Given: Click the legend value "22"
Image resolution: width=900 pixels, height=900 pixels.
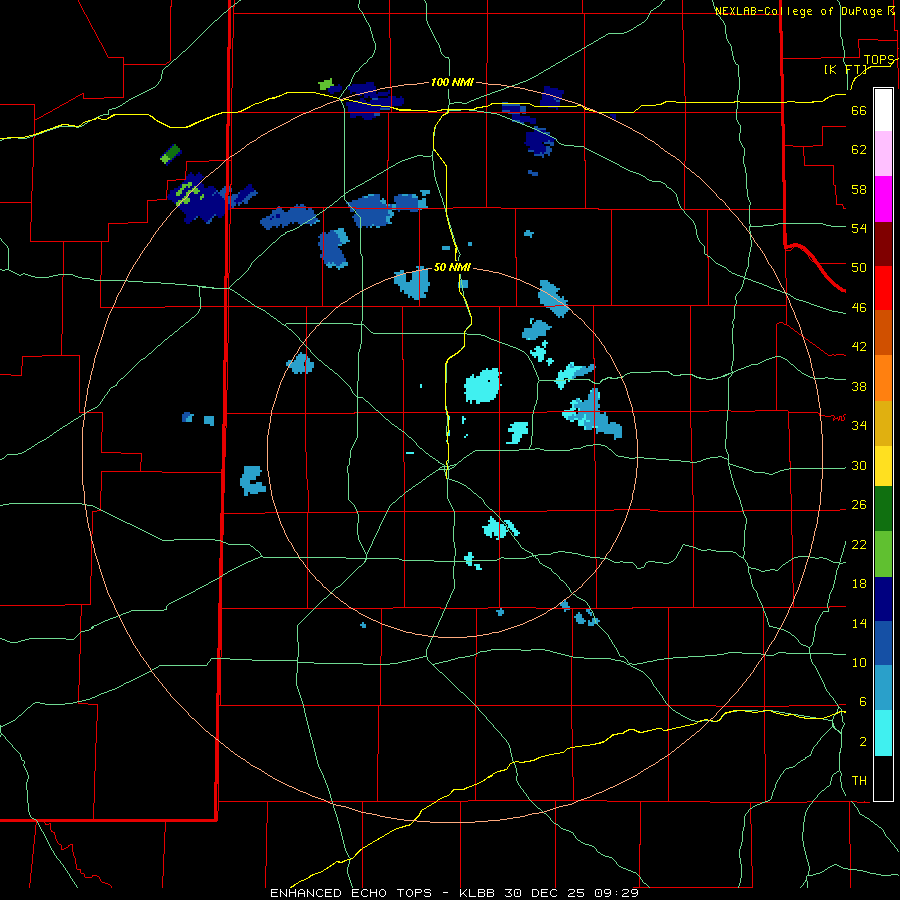Looking at the screenshot, I should click(859, 544).
